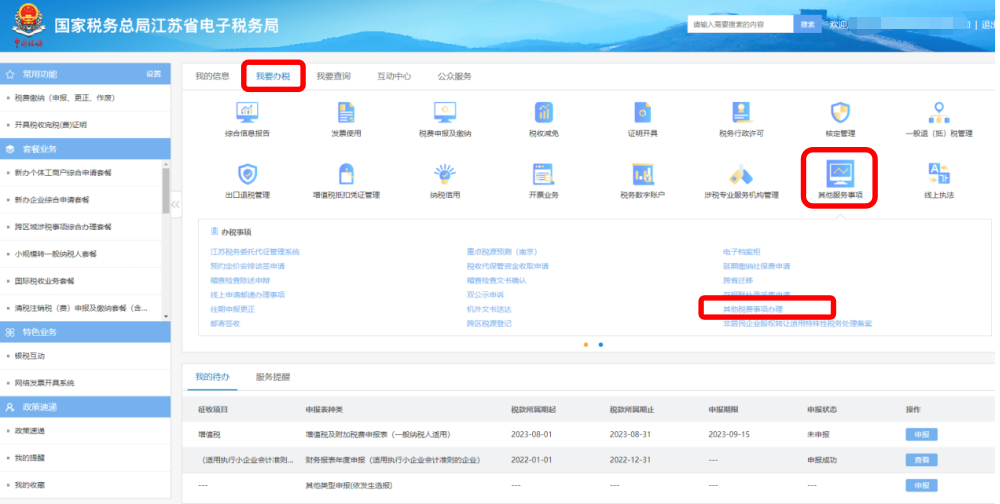1000x504 pixels.
Task: Open 税费缴纳(申报、更正、作废) in sidebar
Action: point(64,98)
